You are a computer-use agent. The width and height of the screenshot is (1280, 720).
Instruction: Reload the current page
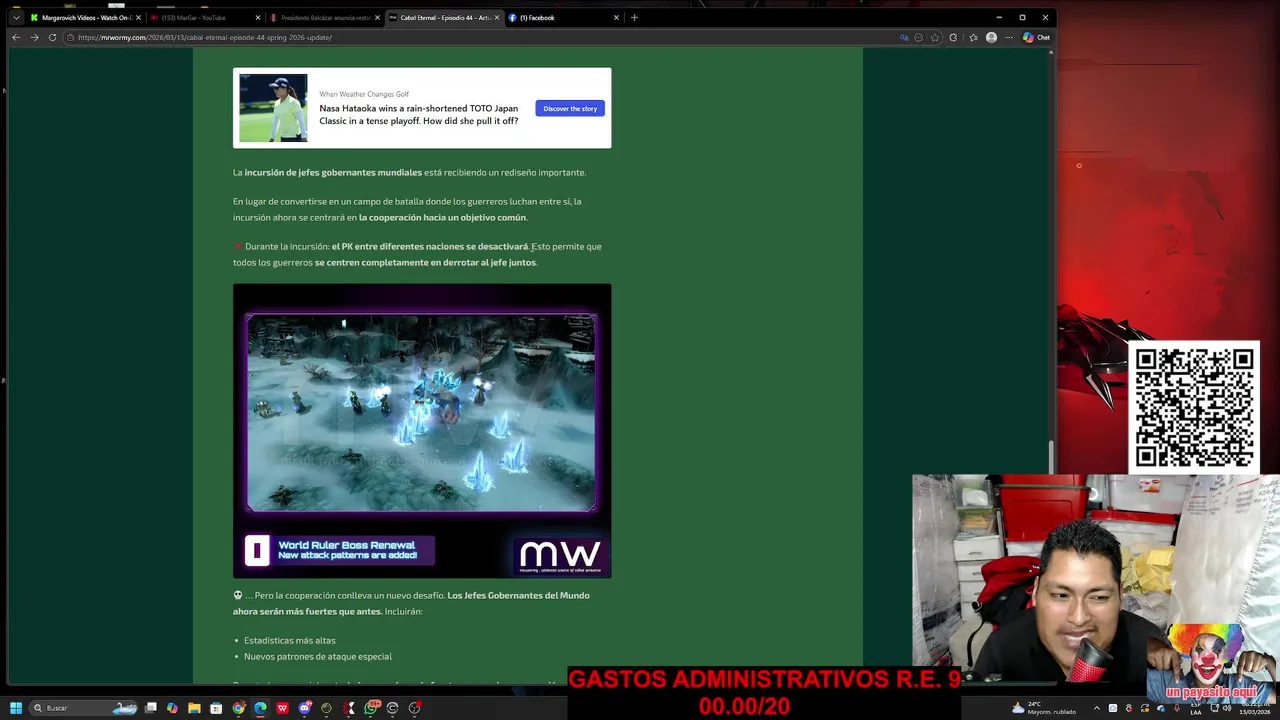52,37
